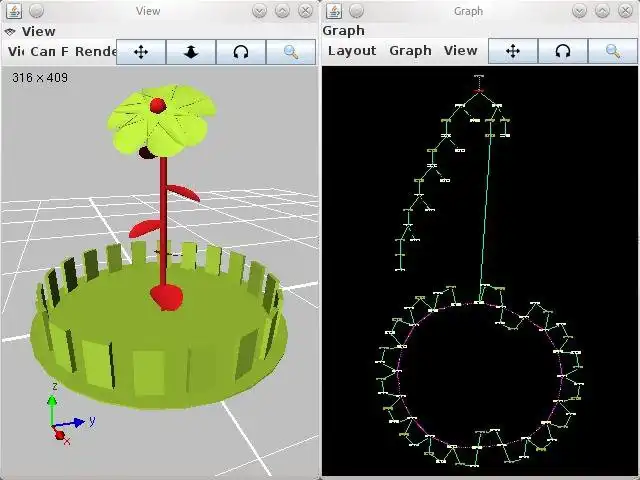Click the red flower center sphere
The height and width of the screenshot is (480, 640).
point(158,106)
